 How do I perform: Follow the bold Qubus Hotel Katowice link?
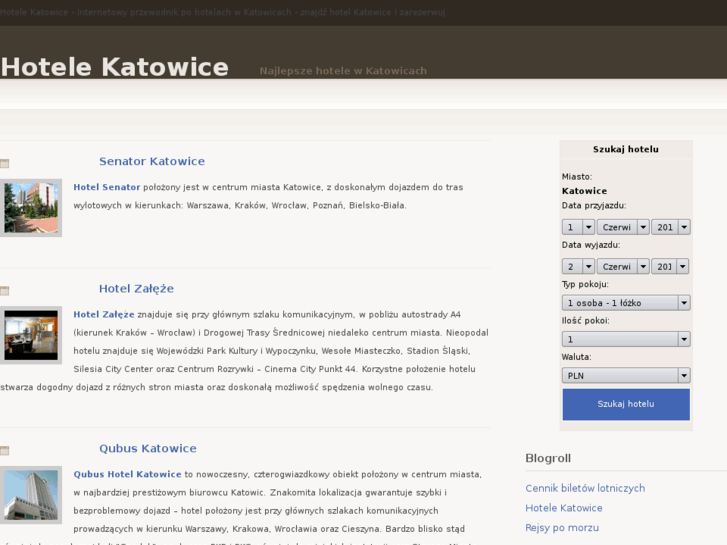pos(127,474)
